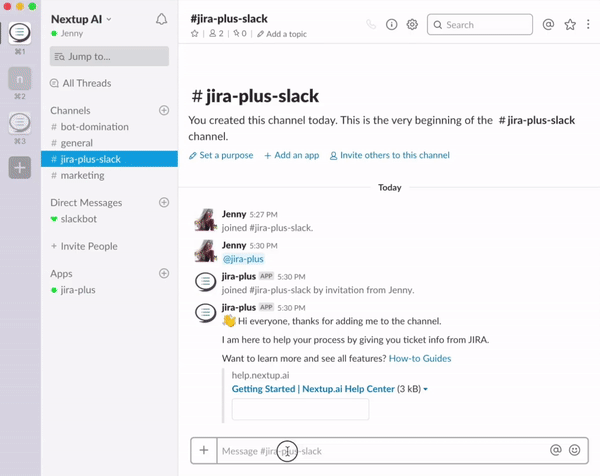Open the marketing channel
The width and height of the screenshot is (600, 476).
pyautogui.click(x=82, y=175)
